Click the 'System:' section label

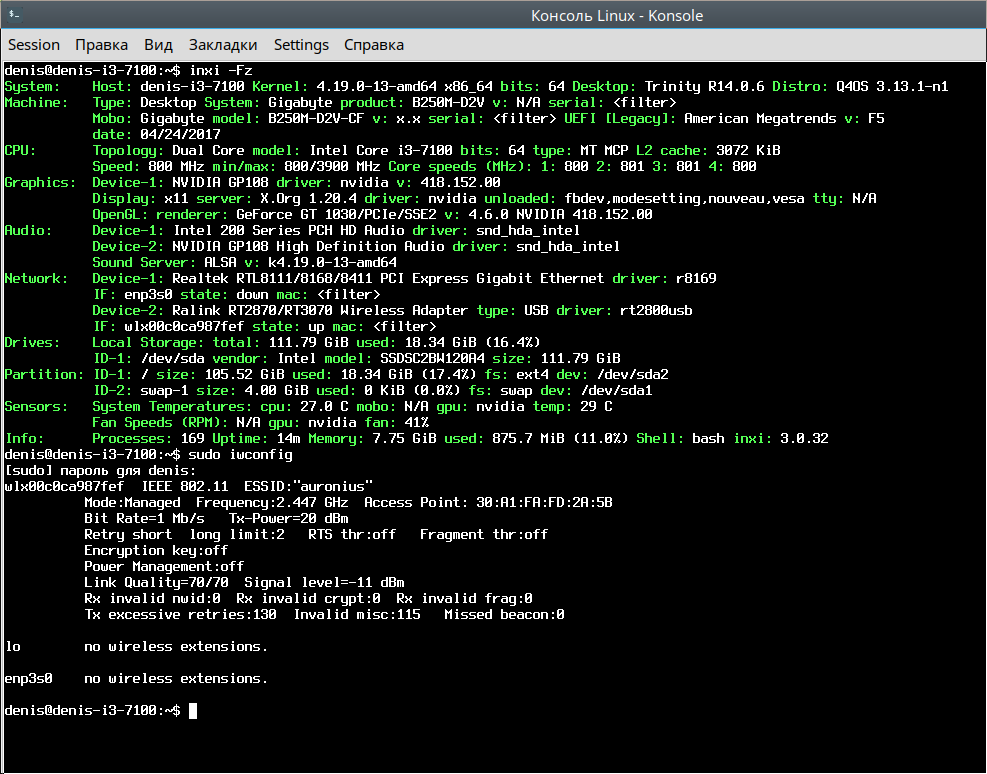coord(32,86)
